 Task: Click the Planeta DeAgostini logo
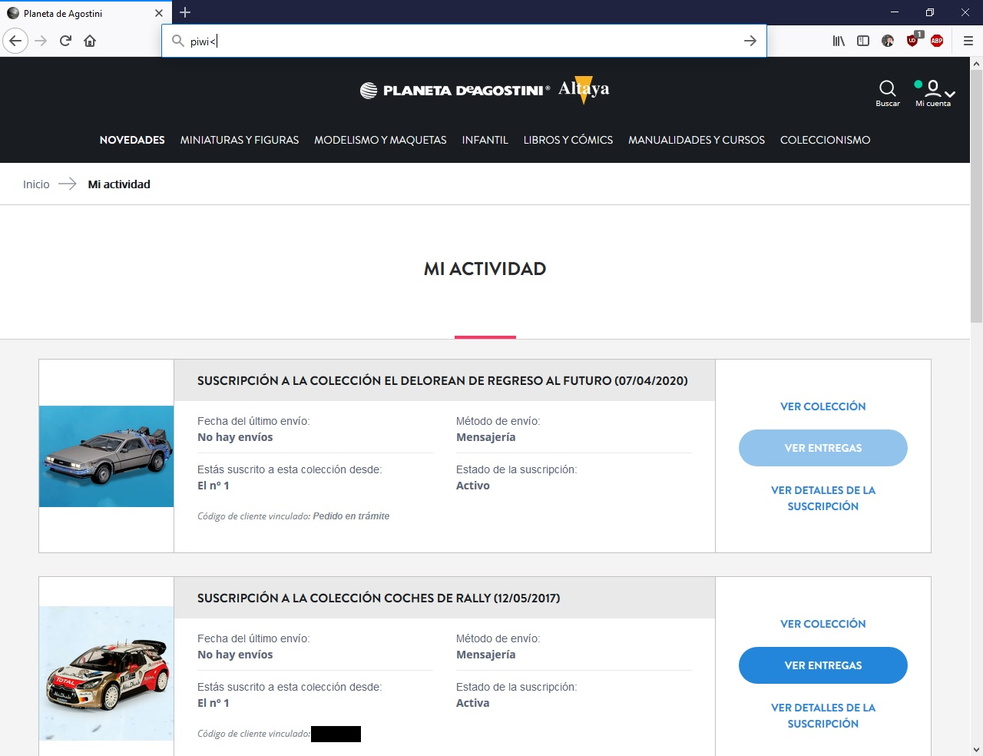[x=455, y=90]
